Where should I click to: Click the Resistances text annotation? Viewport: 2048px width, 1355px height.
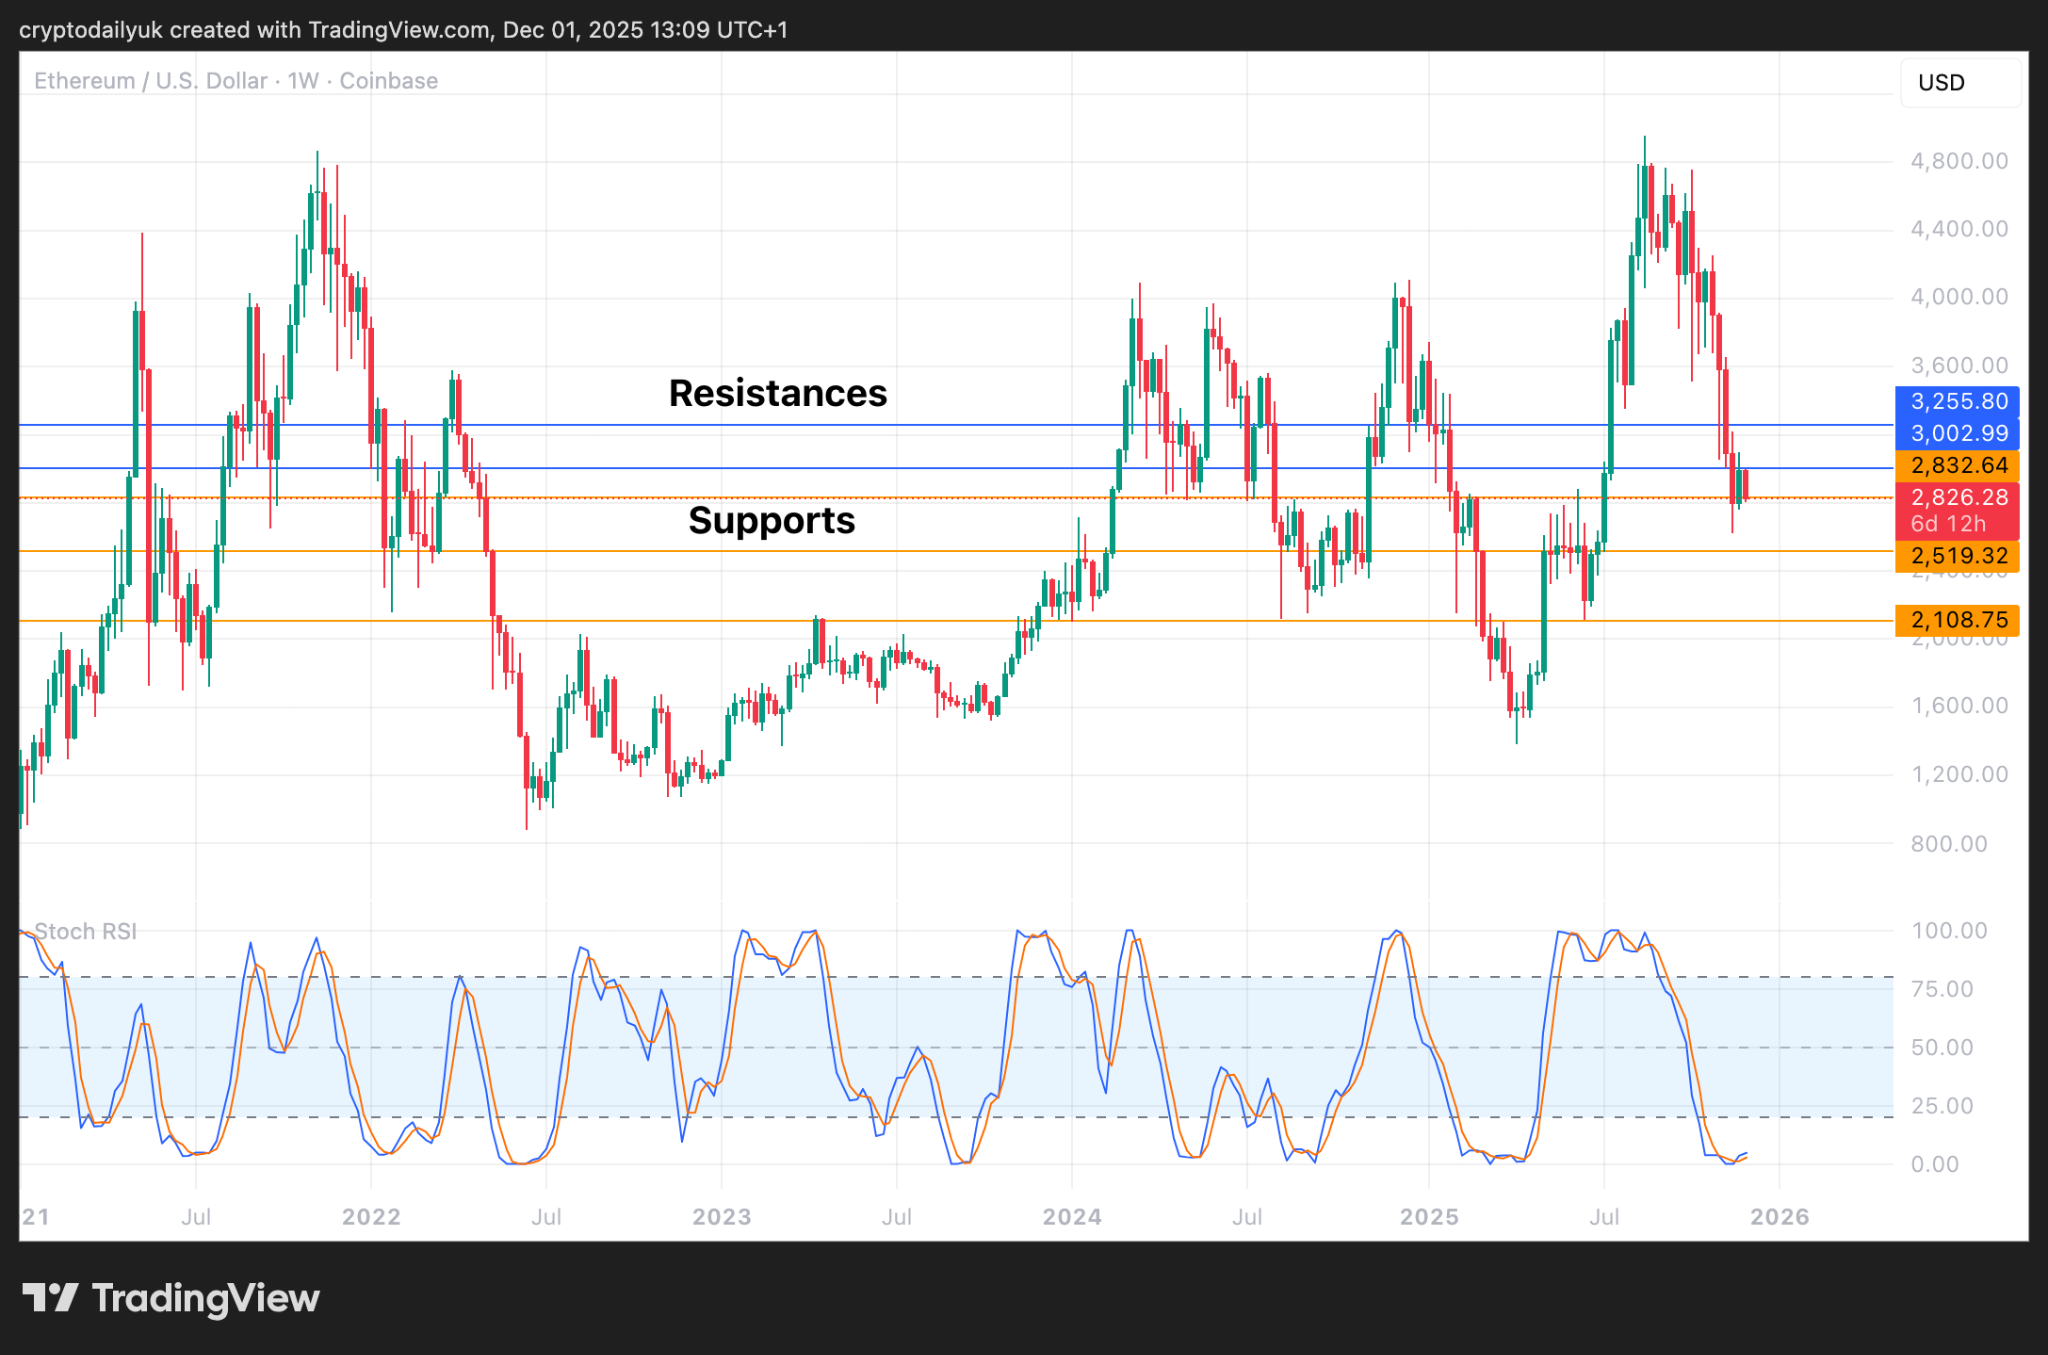pyautogui.click(x=777, y=393)
